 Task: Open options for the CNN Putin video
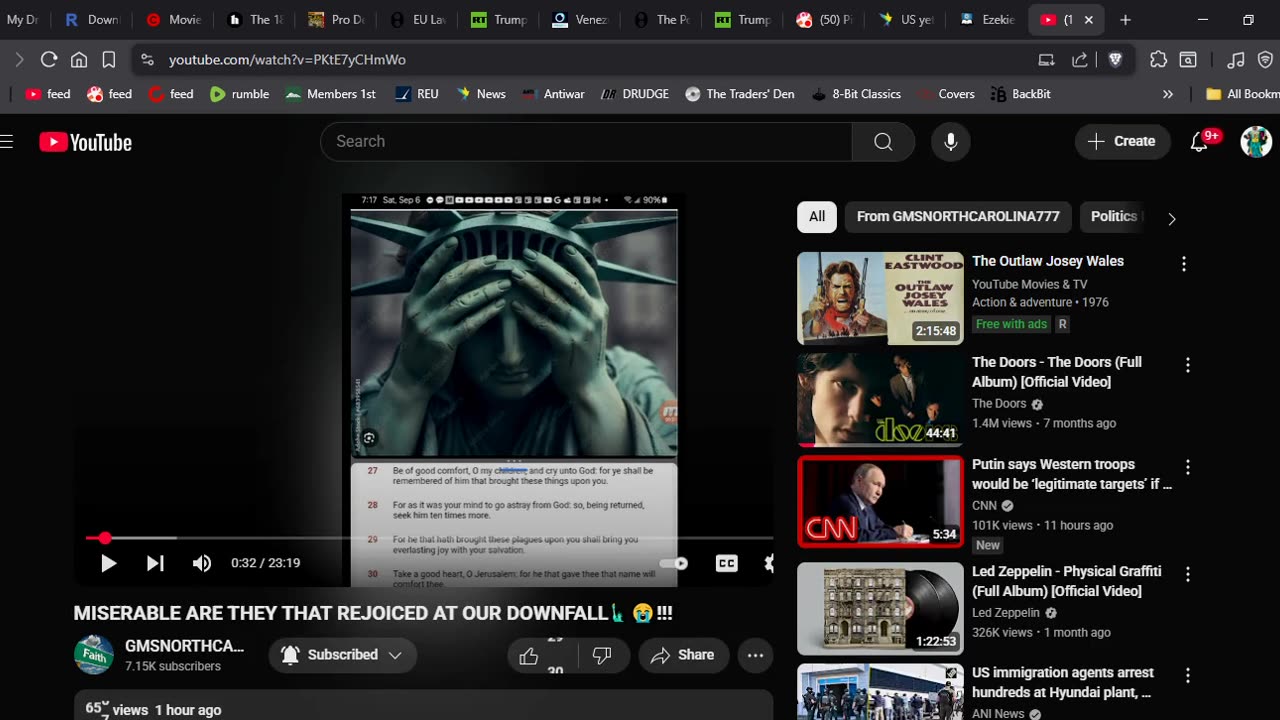pos(1188,467)
